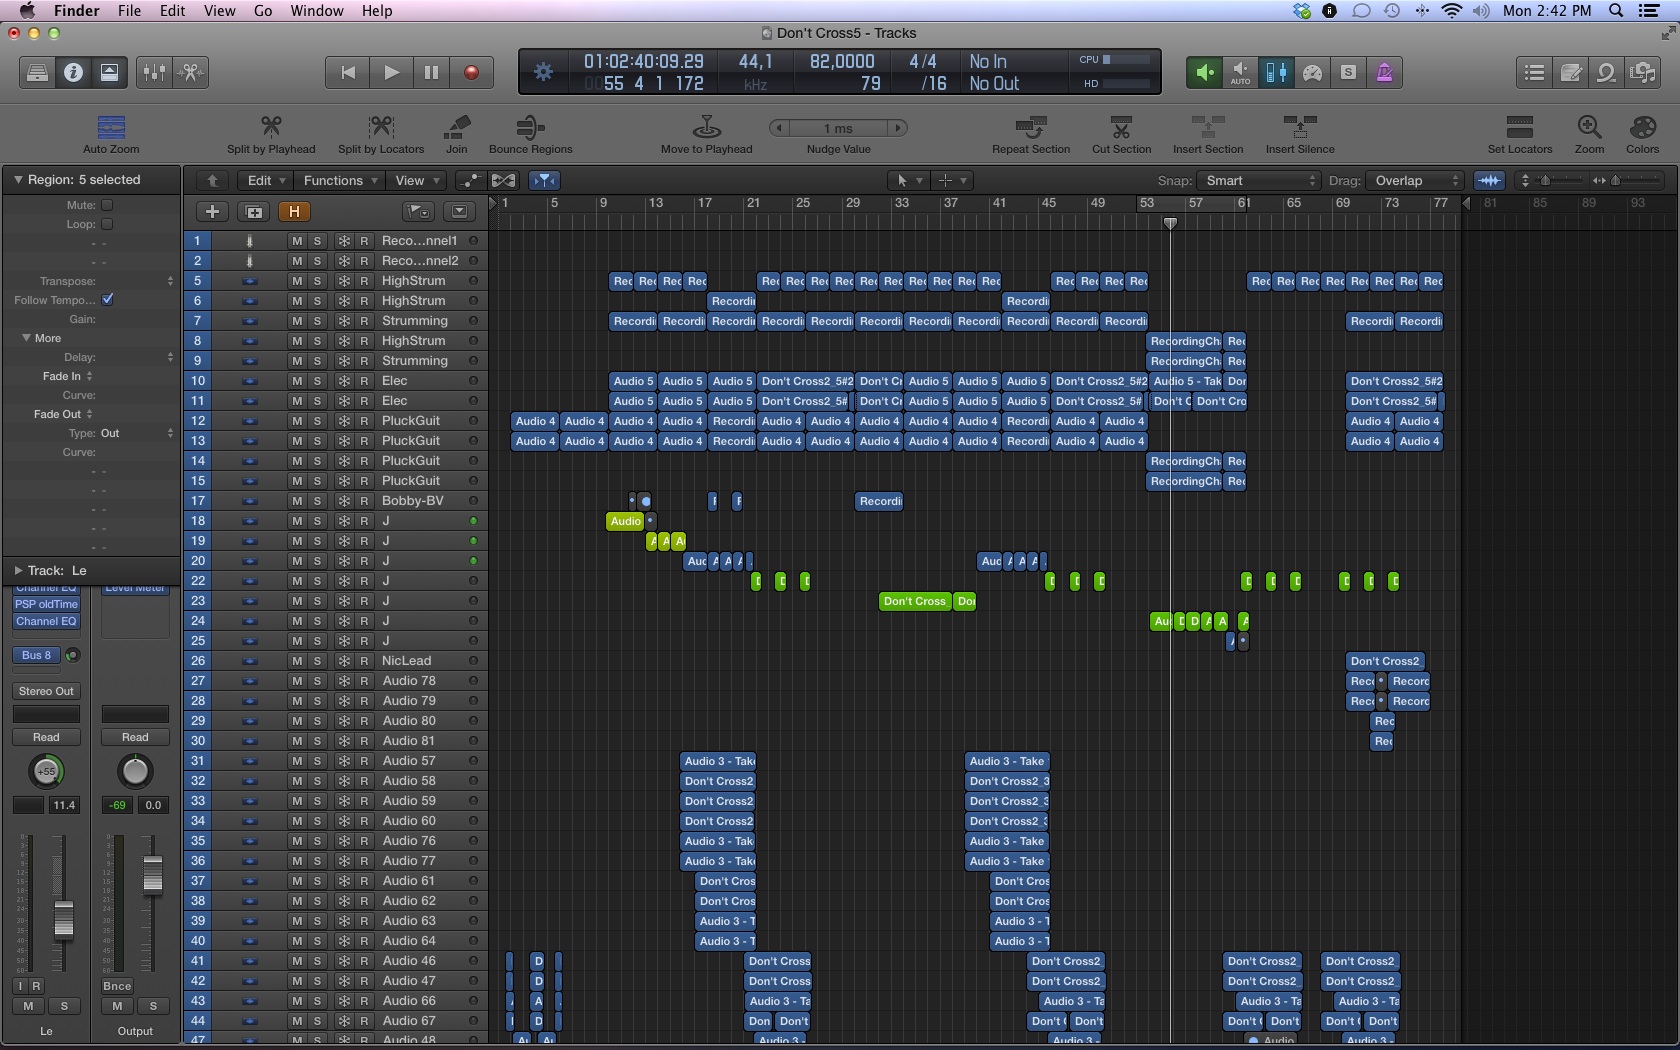
Task: Click the Auto Zoom icon
Action: coord(111,128)
